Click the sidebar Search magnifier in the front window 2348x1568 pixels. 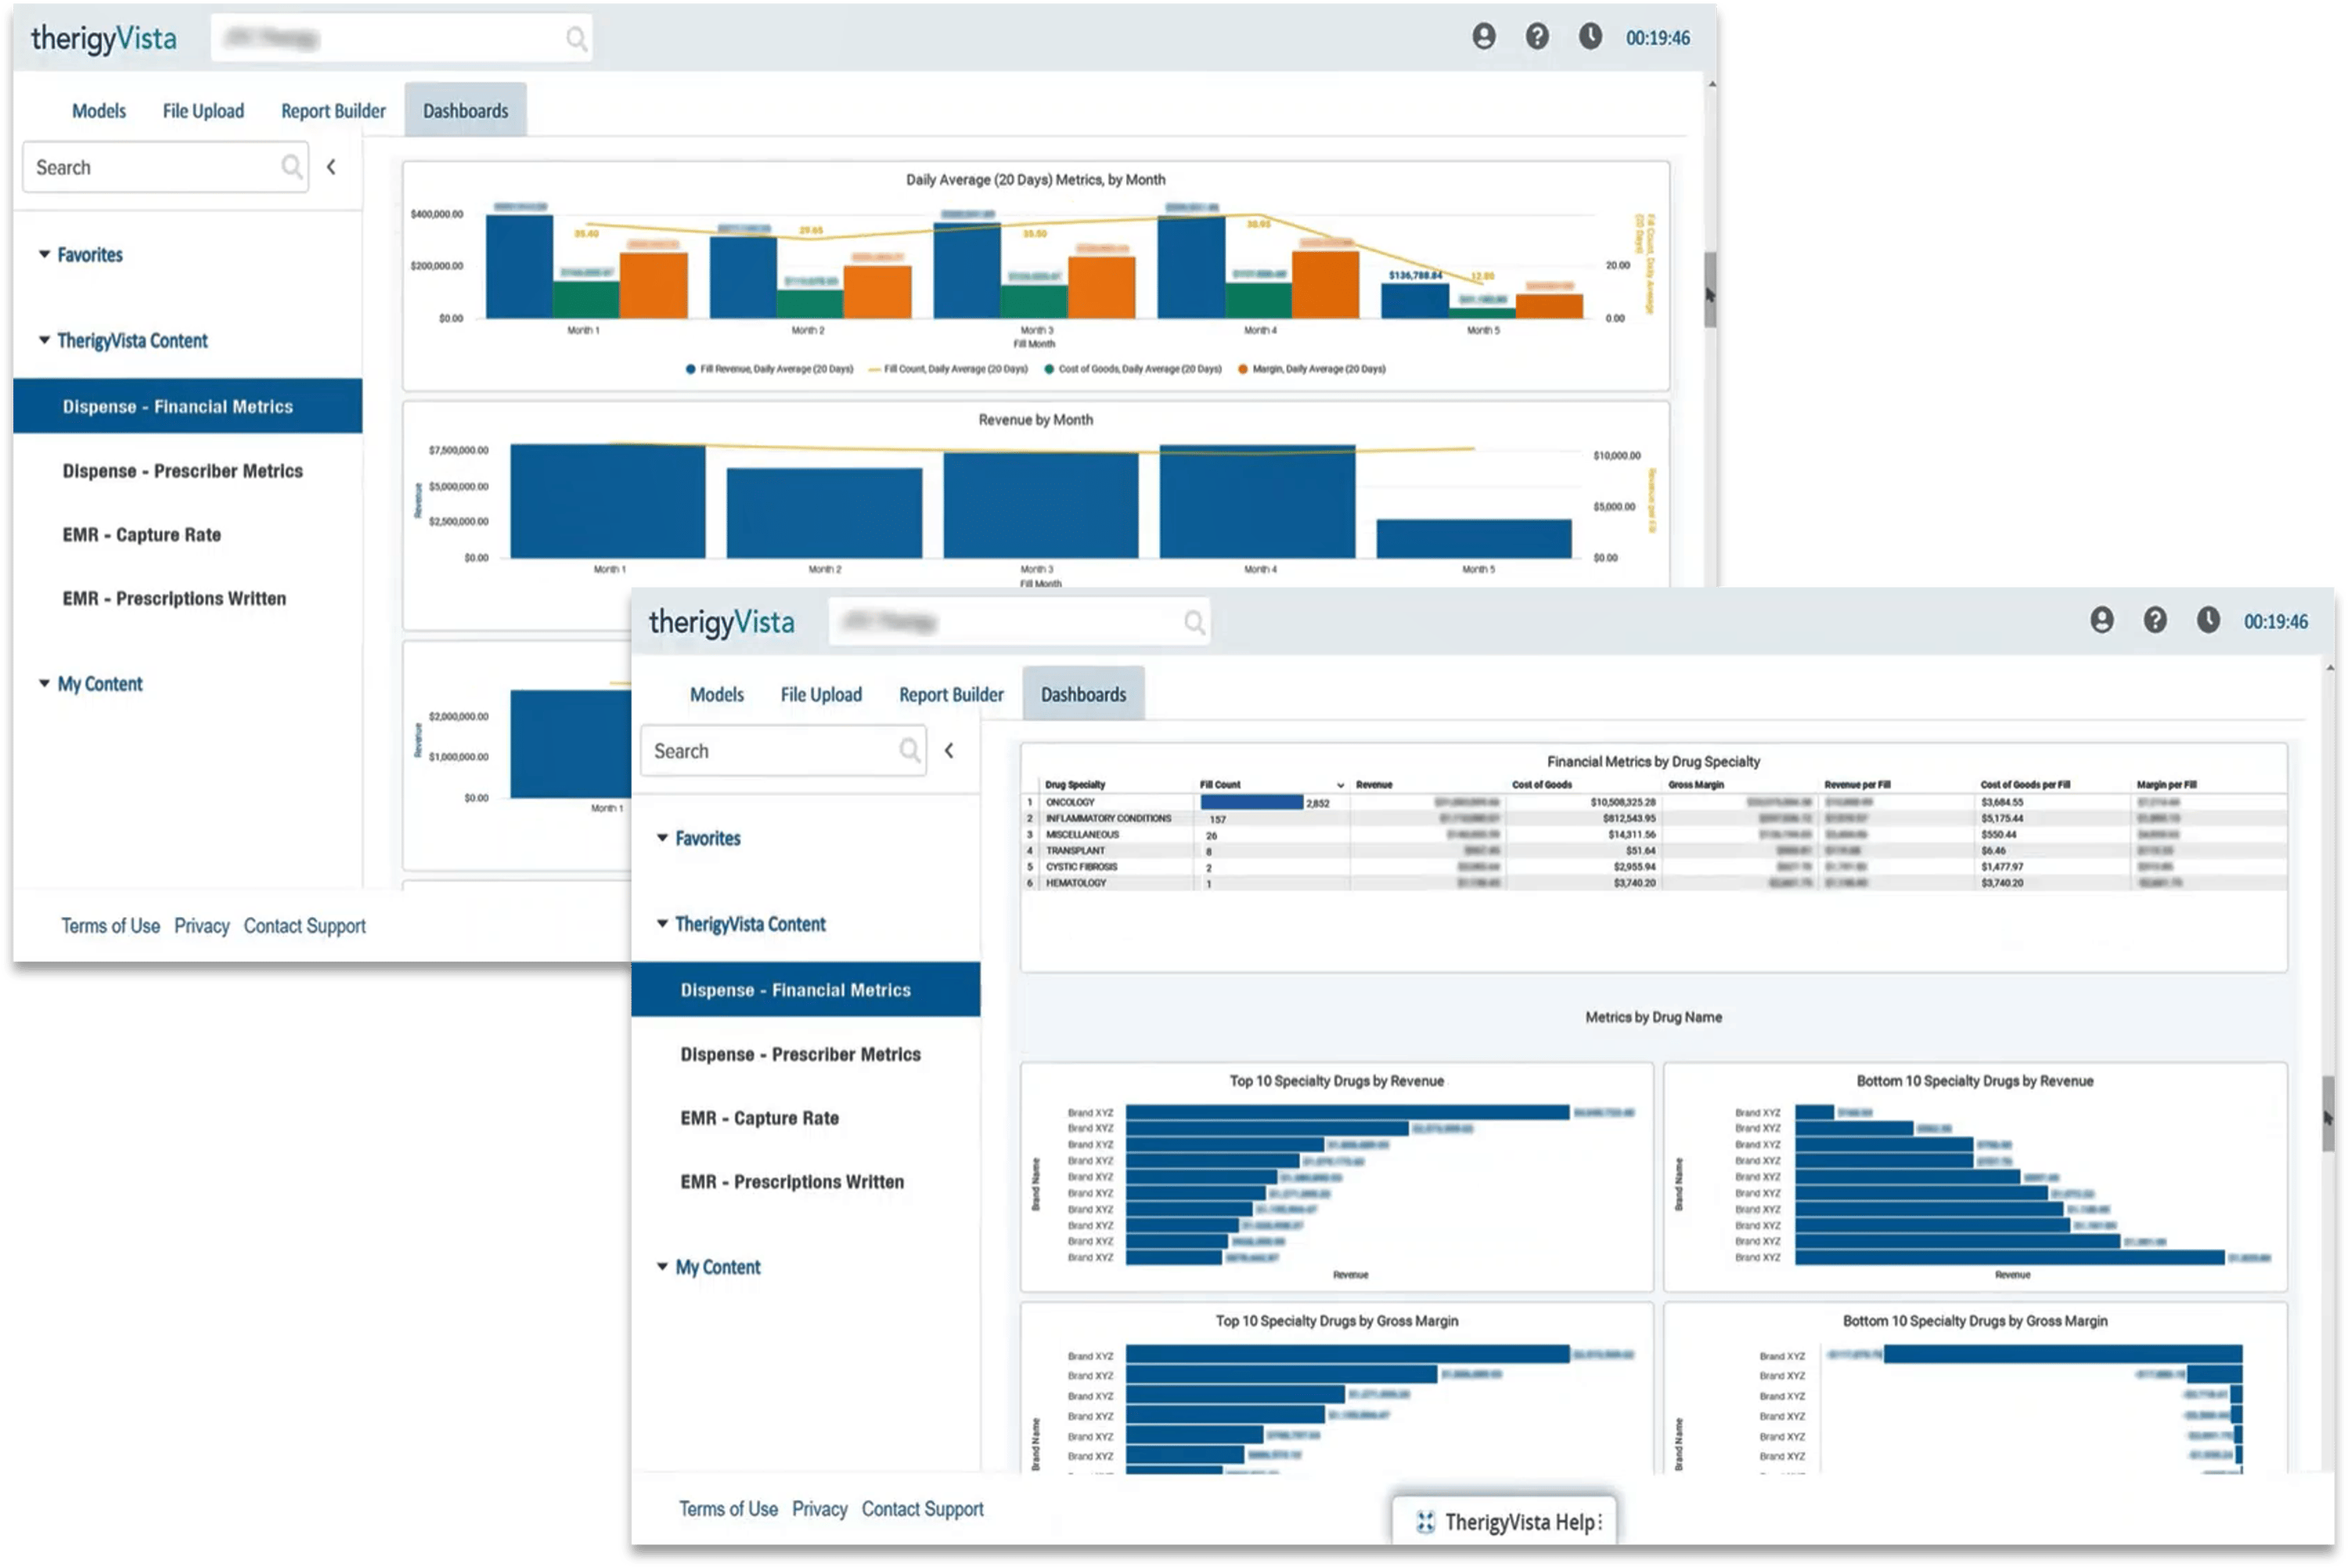pos(909,750)
